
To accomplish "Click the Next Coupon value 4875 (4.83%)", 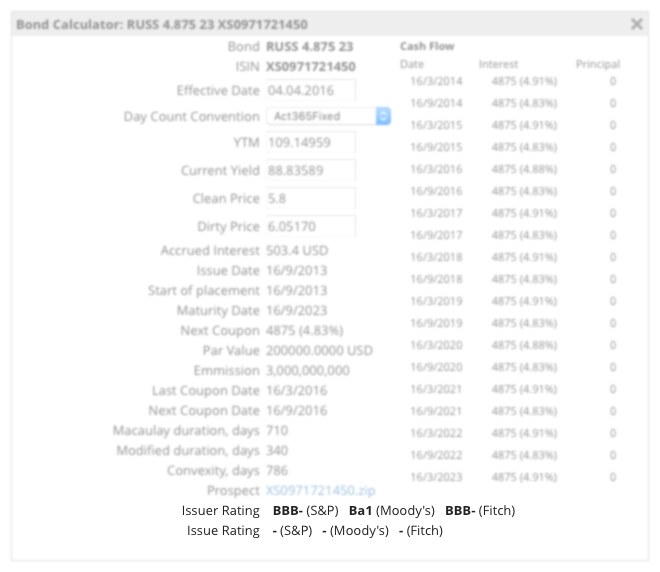I will pos(305,330).
